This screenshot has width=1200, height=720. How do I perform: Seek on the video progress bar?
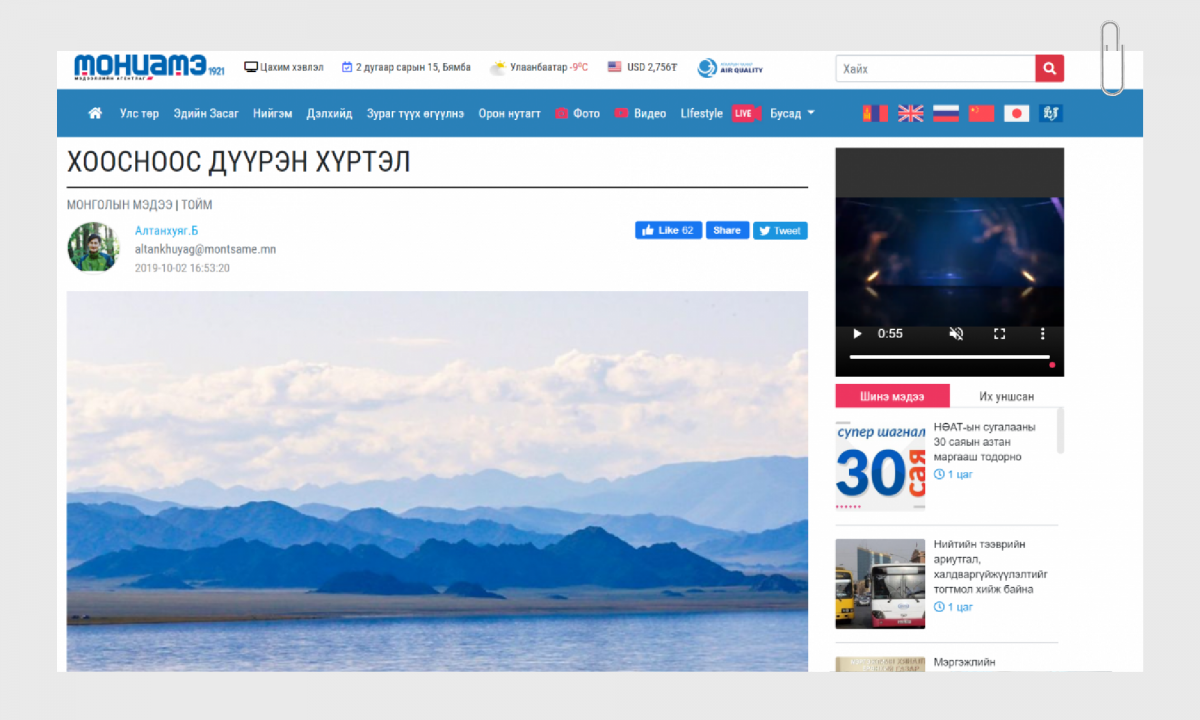(x=949, y=357)
